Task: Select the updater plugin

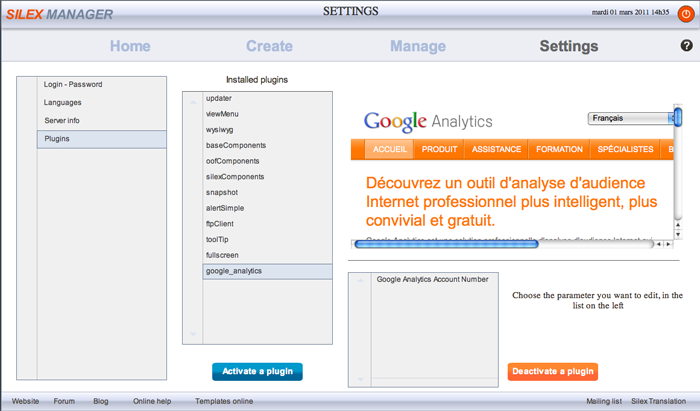Action: (267, 98)
